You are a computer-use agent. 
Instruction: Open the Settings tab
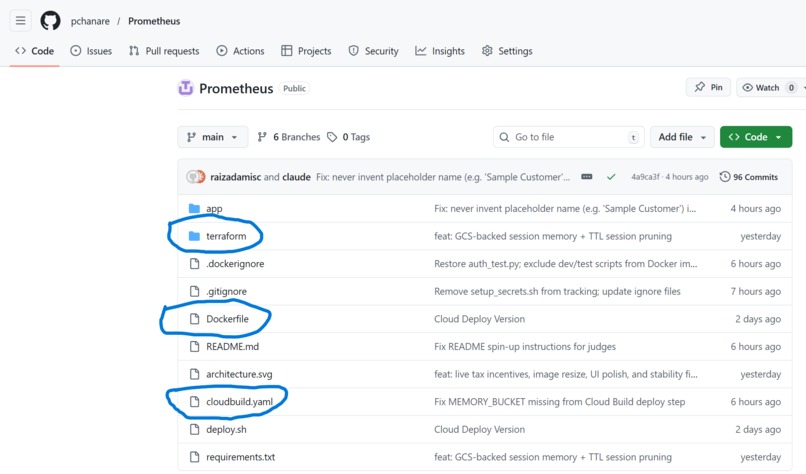click(507, 51)
